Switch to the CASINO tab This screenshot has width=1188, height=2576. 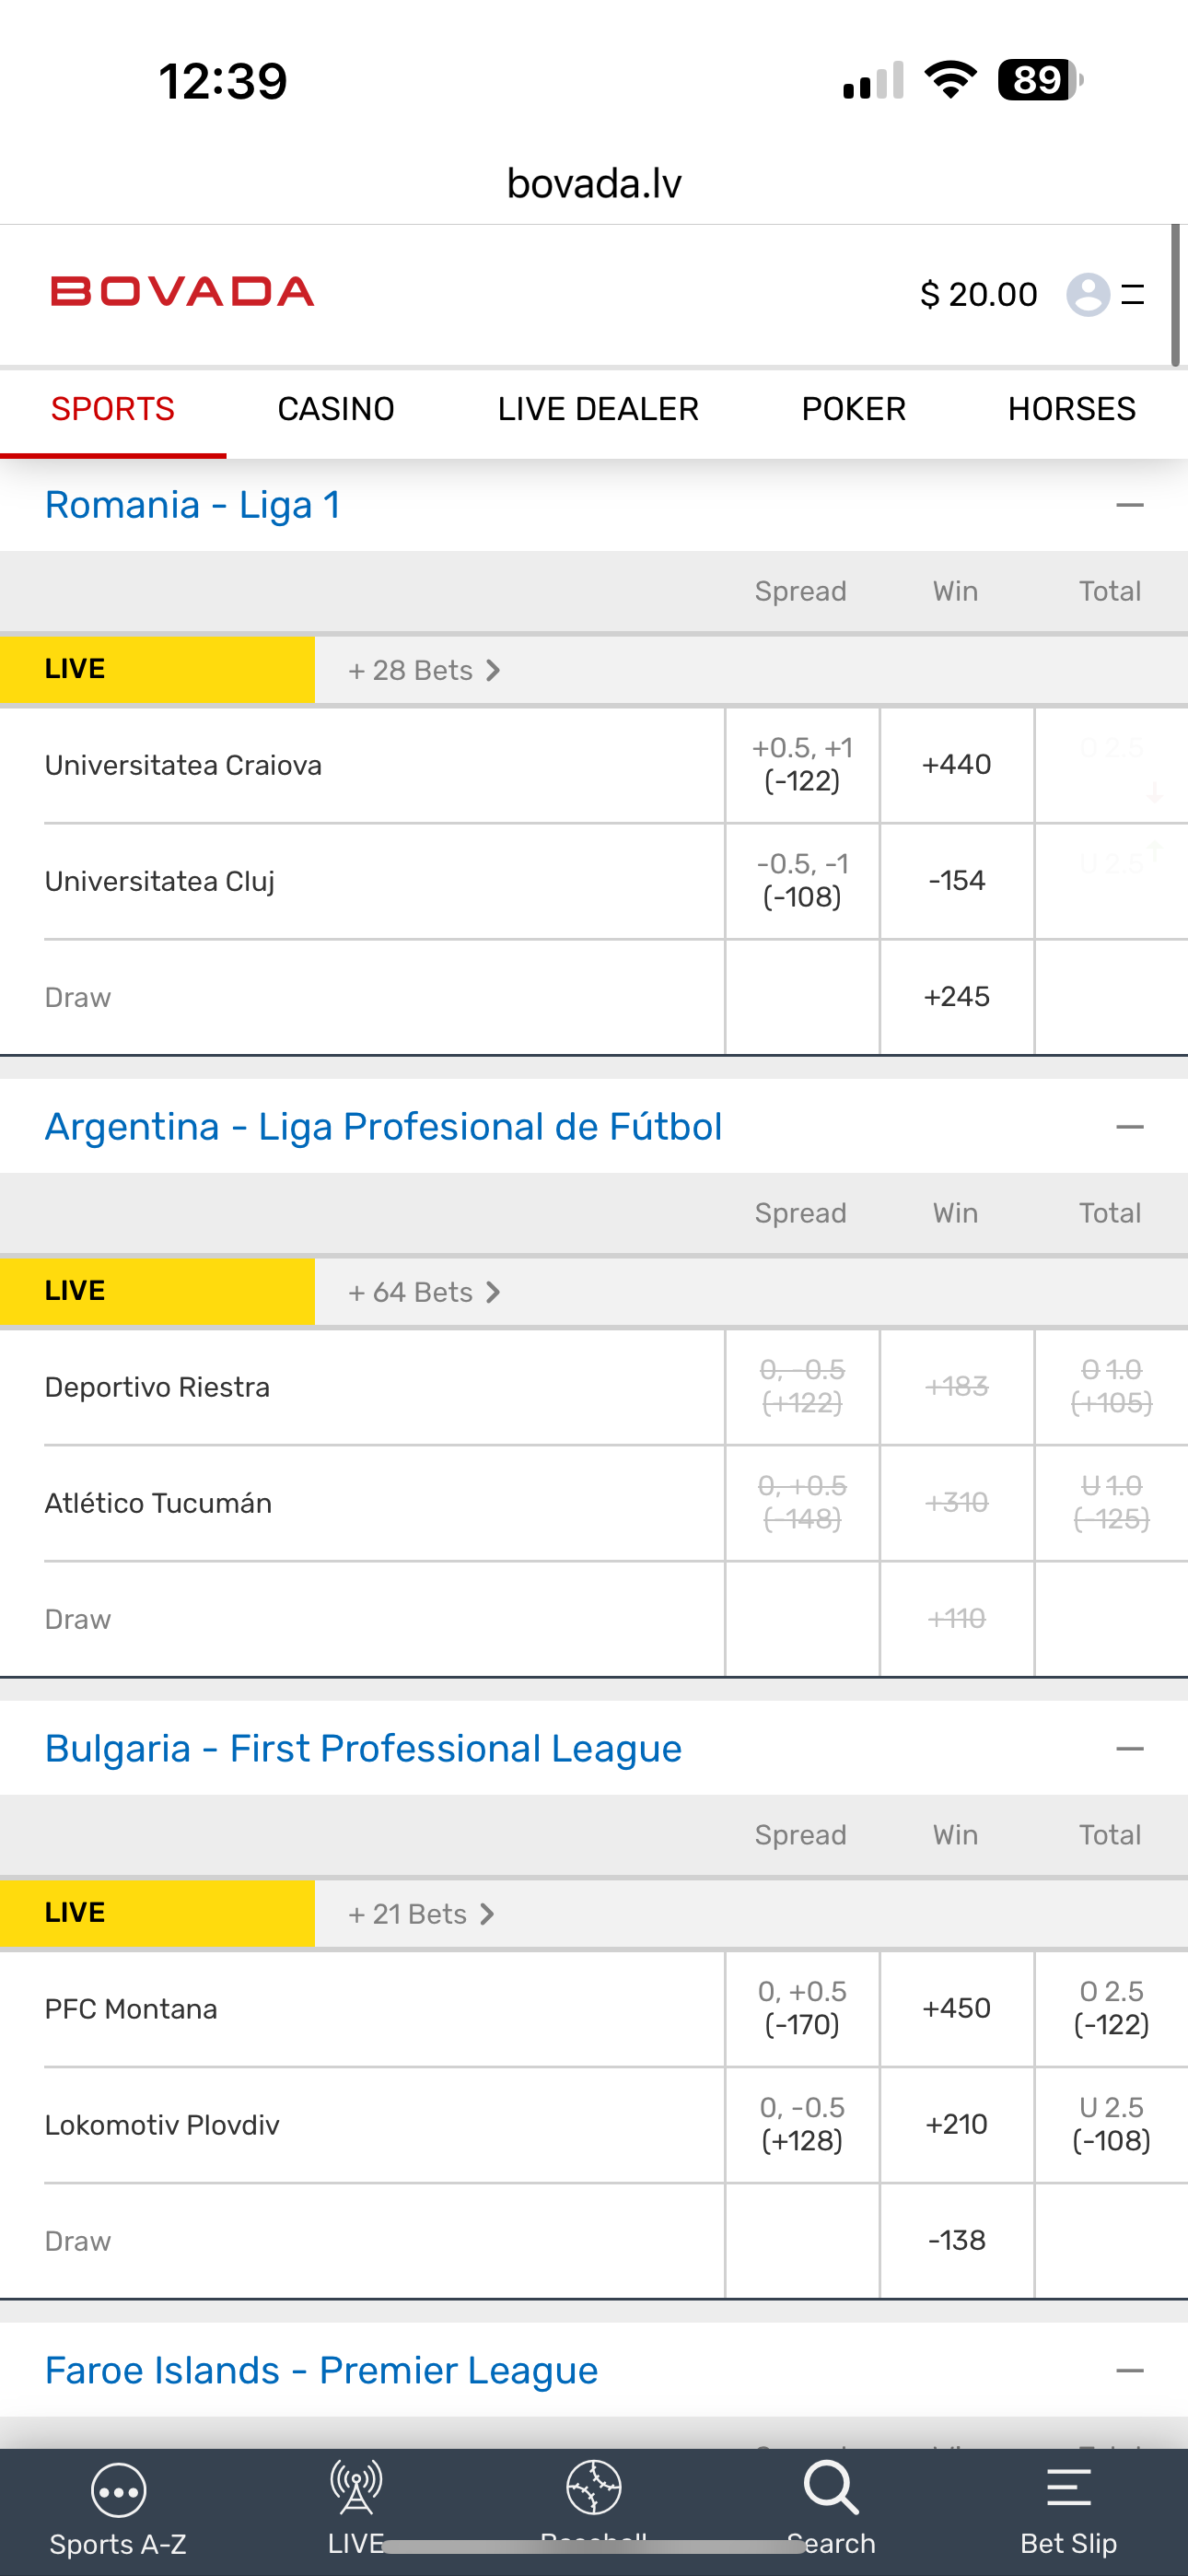pyautogui.click(x=336, y=409)
